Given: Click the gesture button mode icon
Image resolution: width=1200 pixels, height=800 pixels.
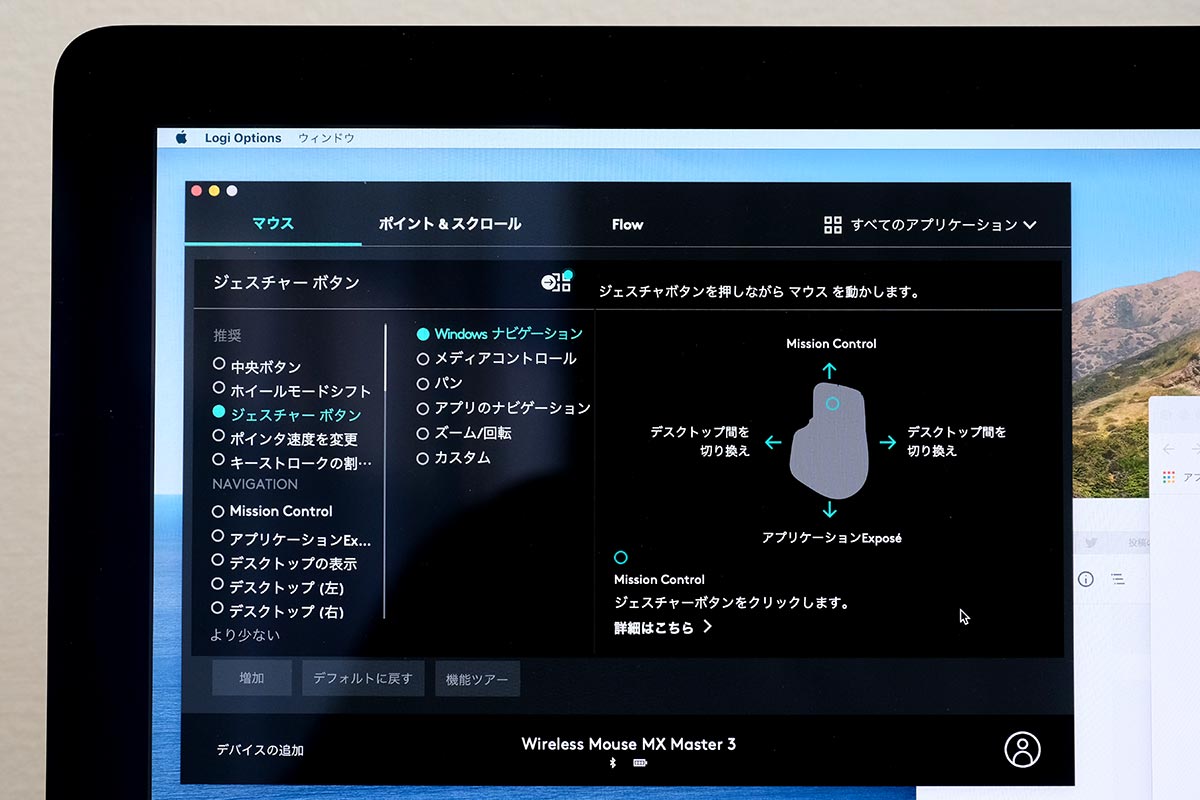Looking at the screenshot, I should 558,281.
